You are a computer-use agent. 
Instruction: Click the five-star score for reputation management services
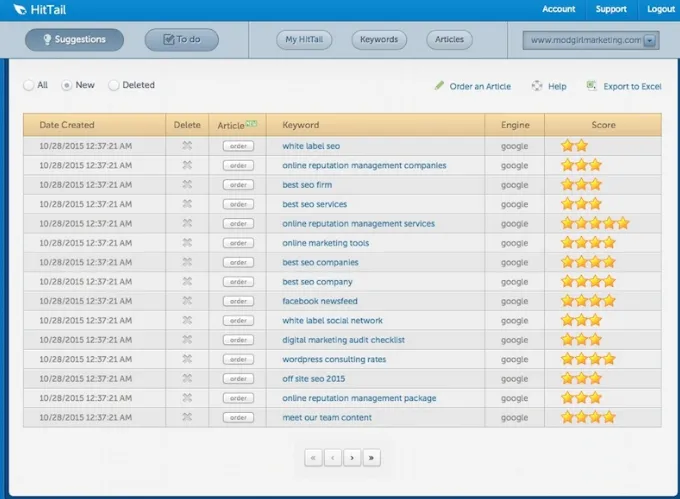click(595, 223)
